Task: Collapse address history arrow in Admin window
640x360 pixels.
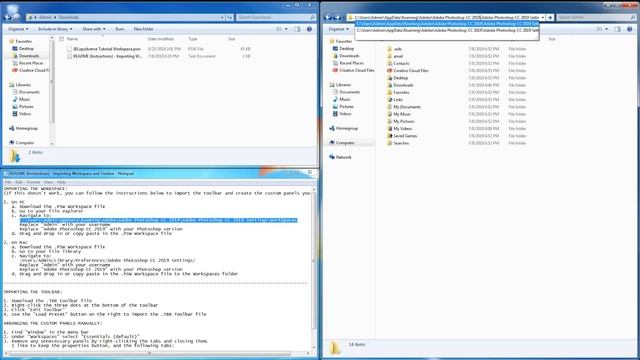Action: tap(542, 18)
